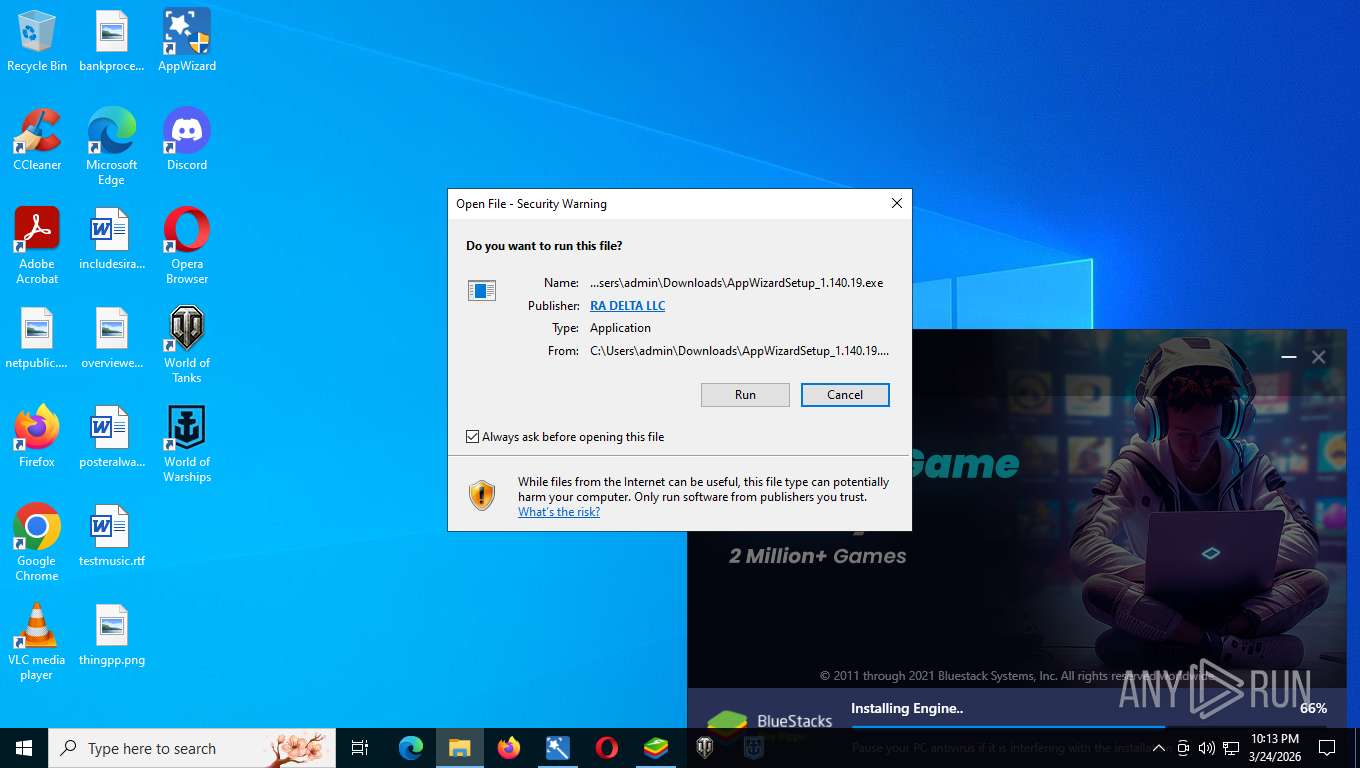Click the shield warning icon in dialog
The image size is (1360, 768).
click(482, 495)
